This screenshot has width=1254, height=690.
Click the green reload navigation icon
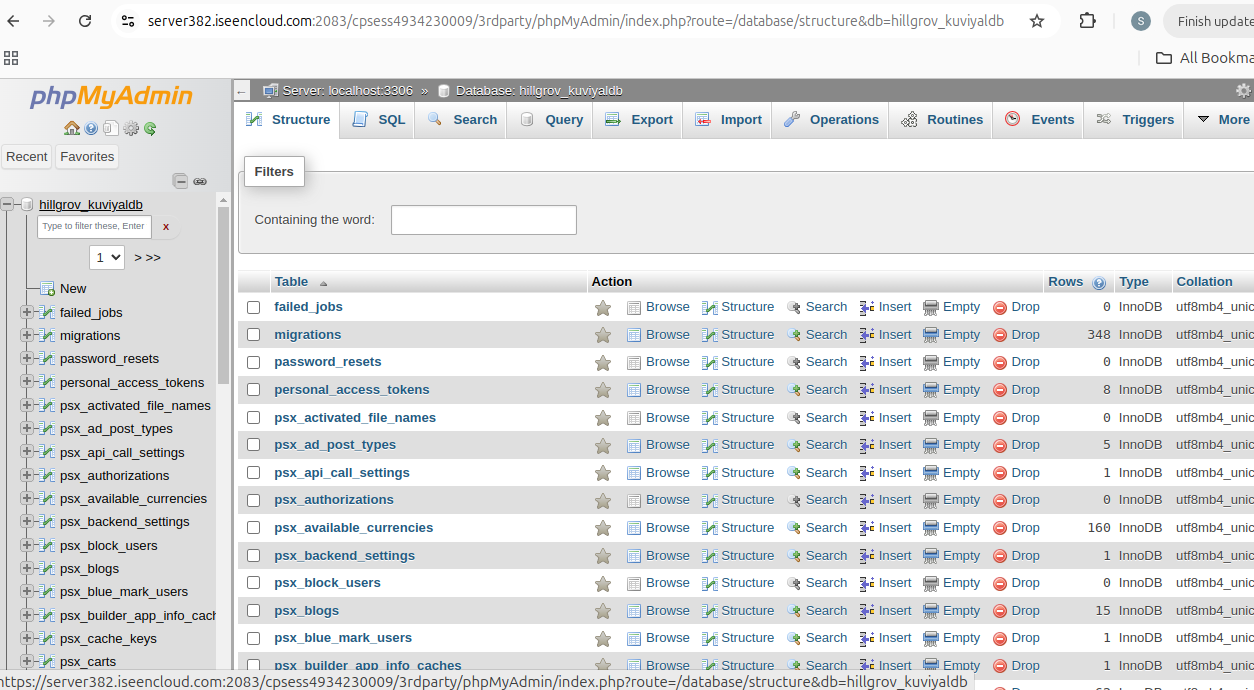(x=150, y=128)
